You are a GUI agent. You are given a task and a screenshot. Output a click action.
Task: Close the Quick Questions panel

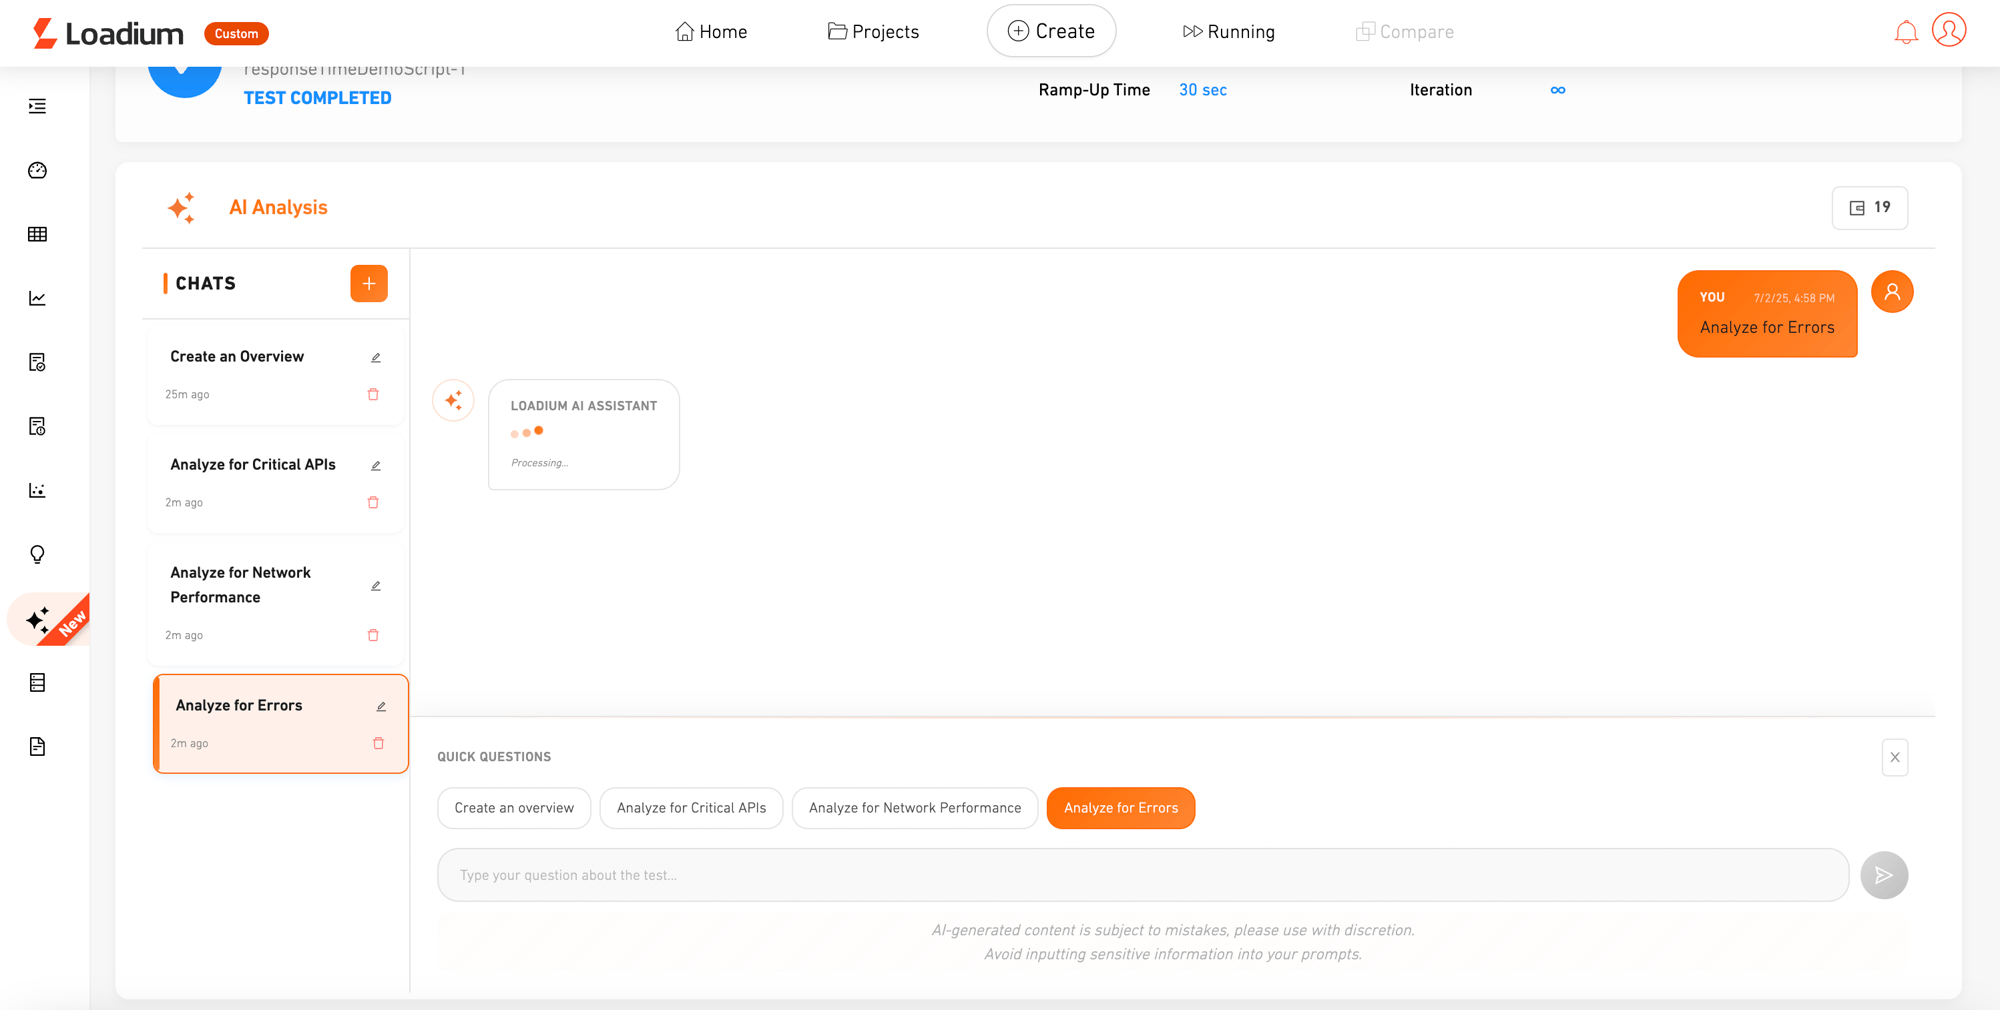[1894, 758]
